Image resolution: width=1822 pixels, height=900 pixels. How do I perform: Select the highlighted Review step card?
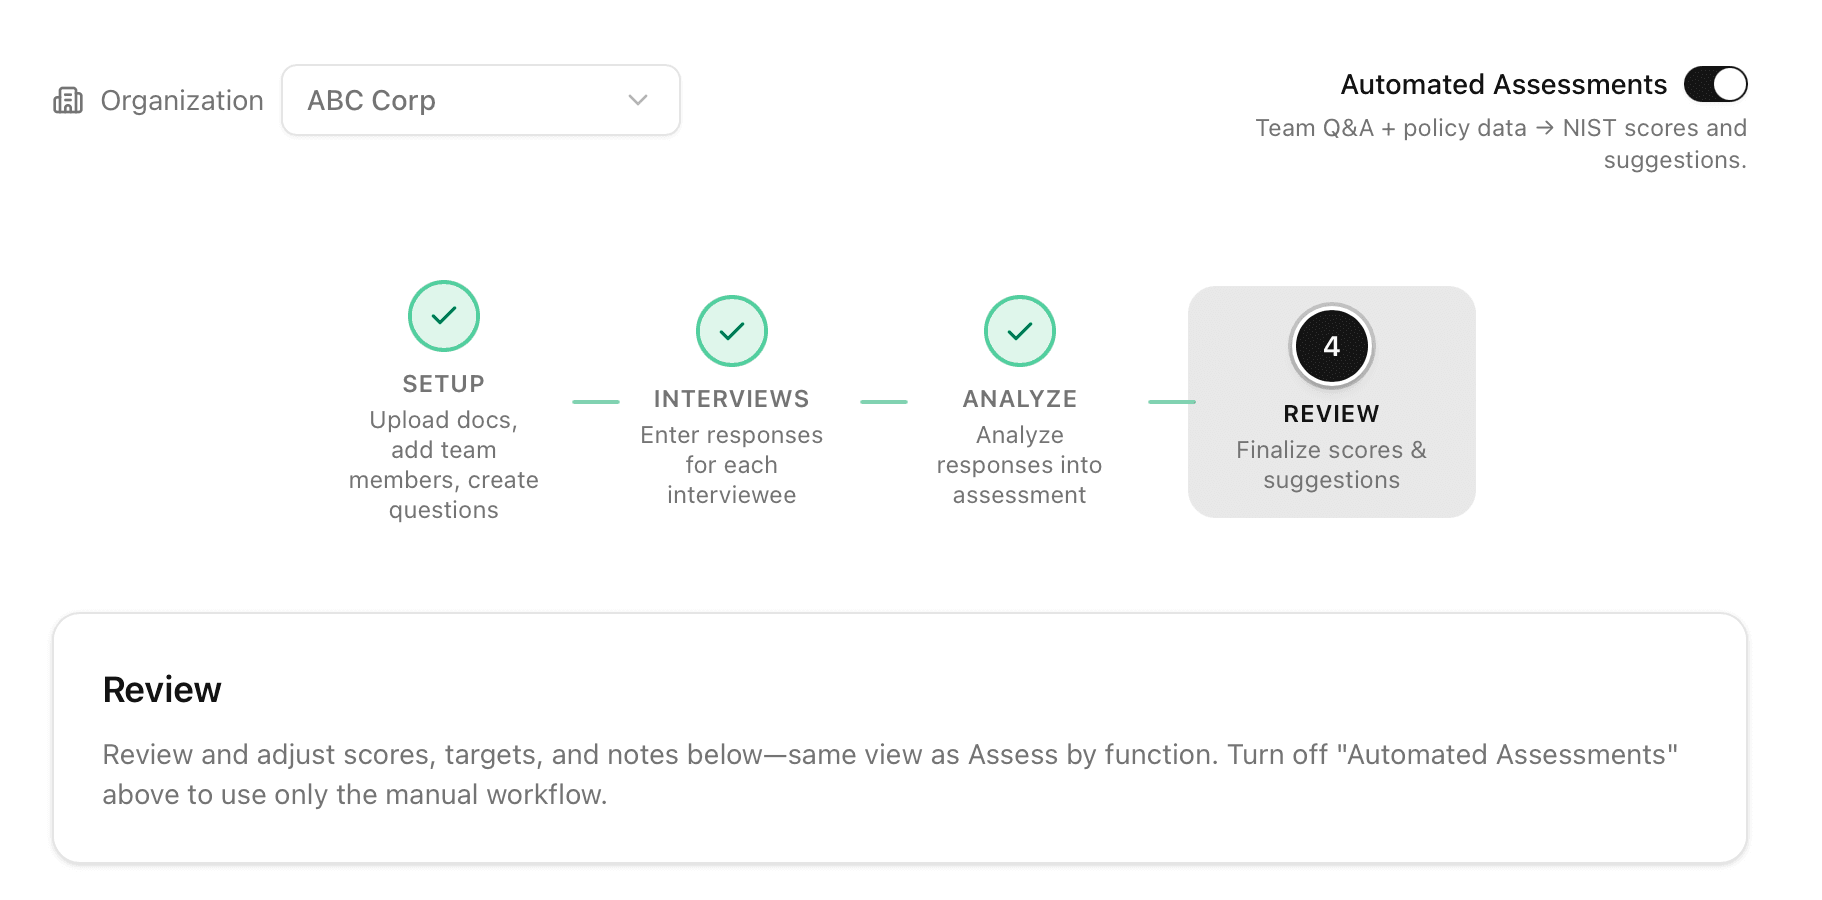point(1331,402)
